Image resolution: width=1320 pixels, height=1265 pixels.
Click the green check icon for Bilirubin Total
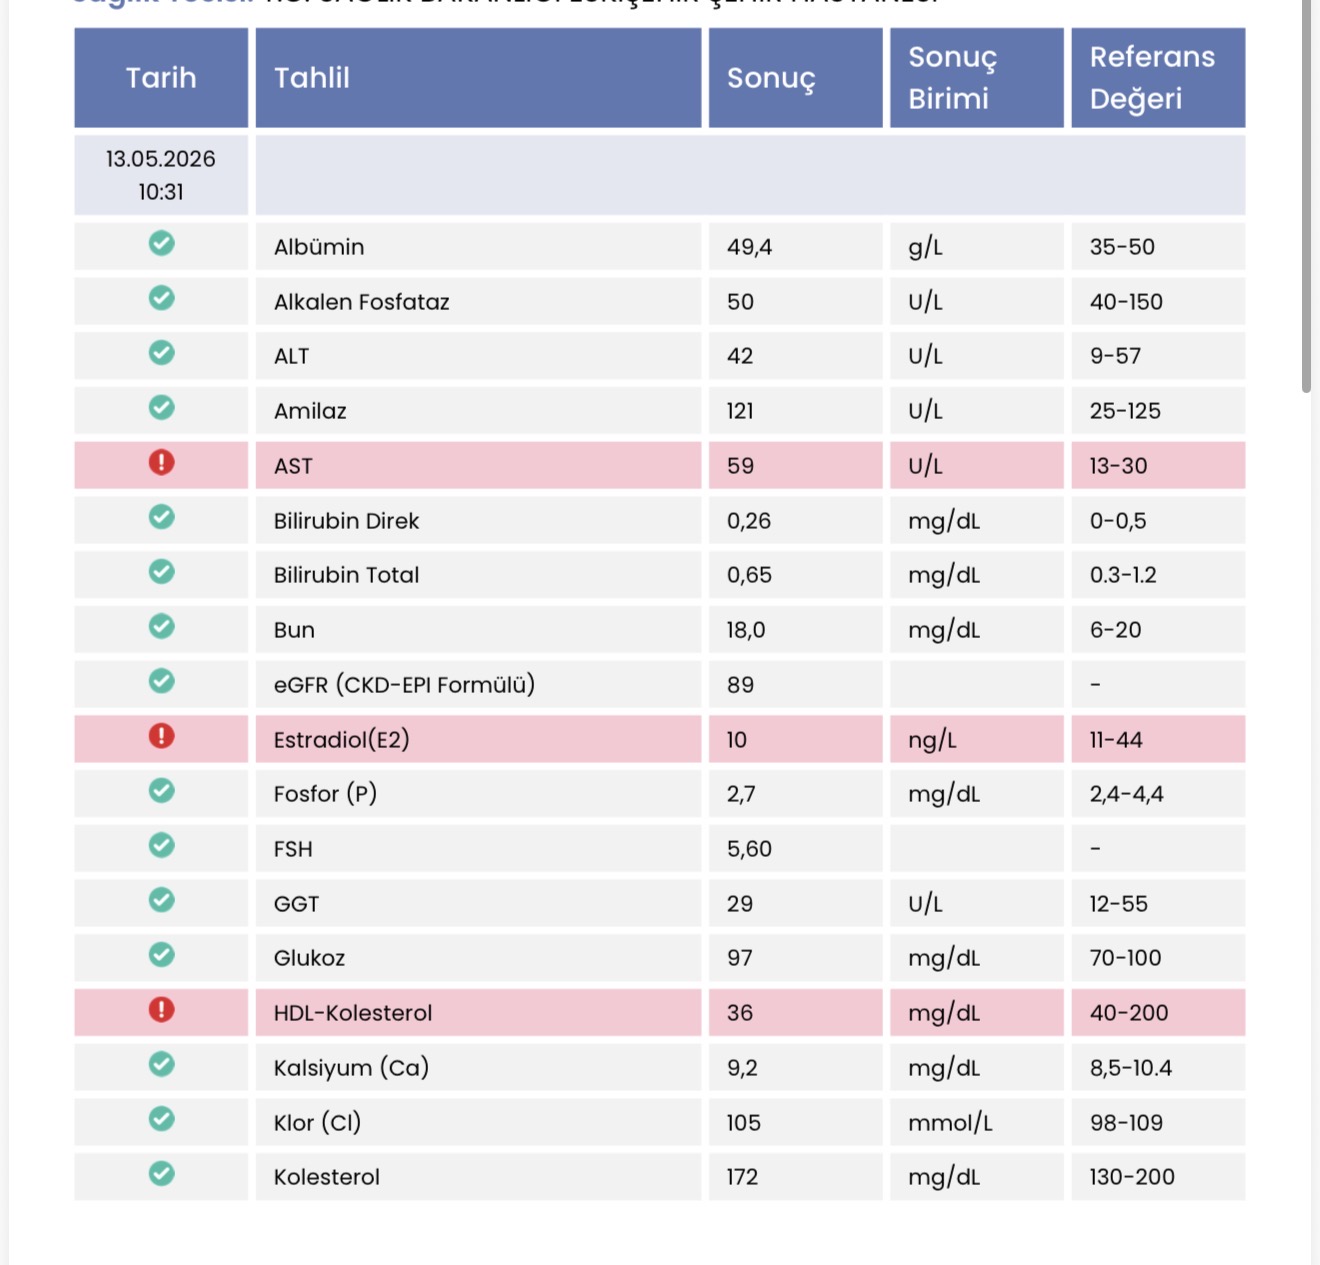[x=161, y=572]
